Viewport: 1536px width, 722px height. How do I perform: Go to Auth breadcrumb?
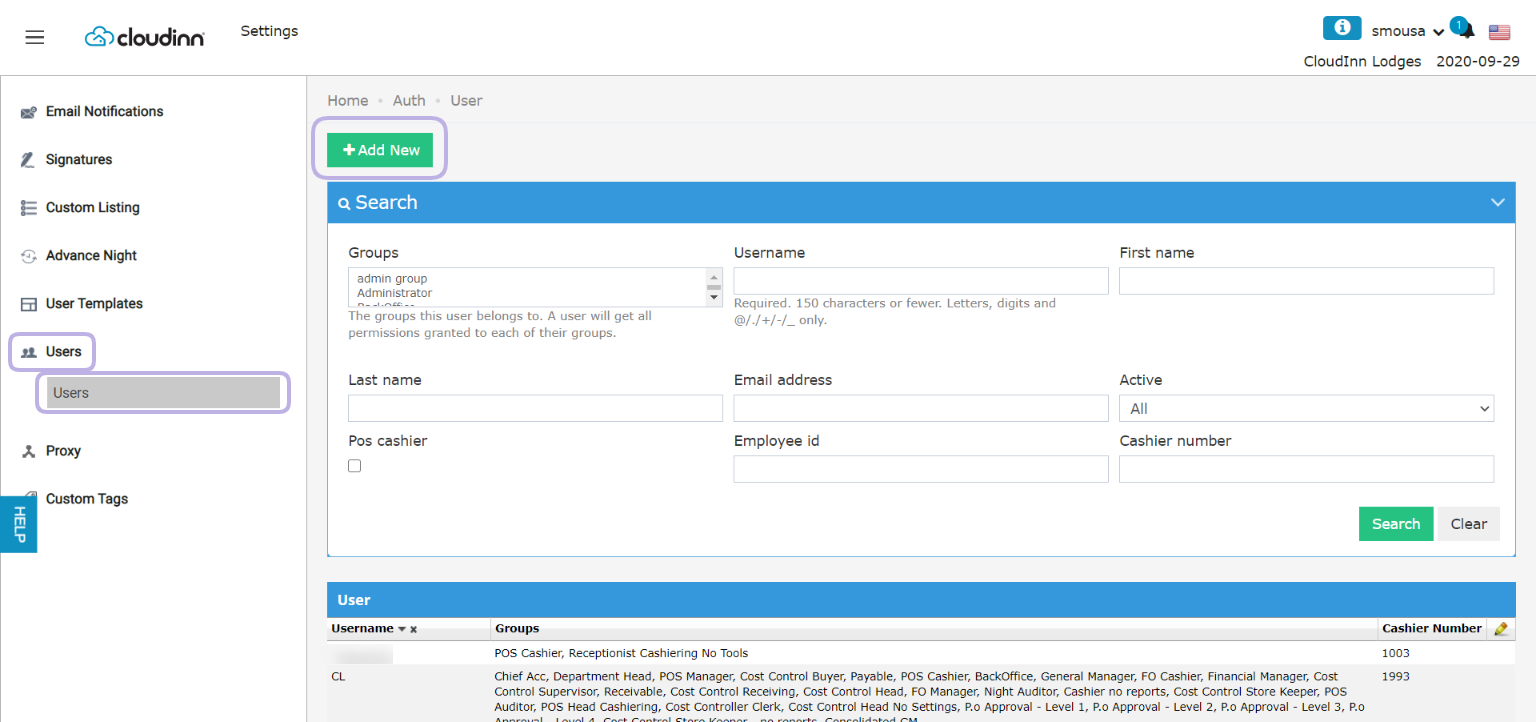click(409, 100)
